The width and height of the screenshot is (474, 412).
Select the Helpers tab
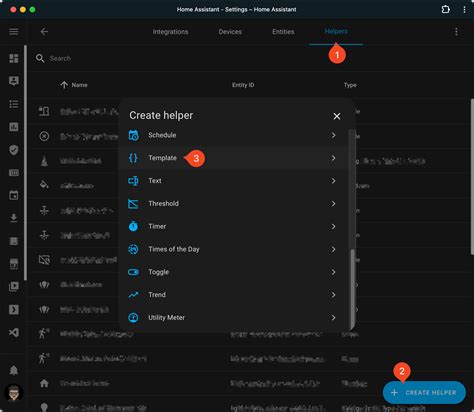[336, 31]
